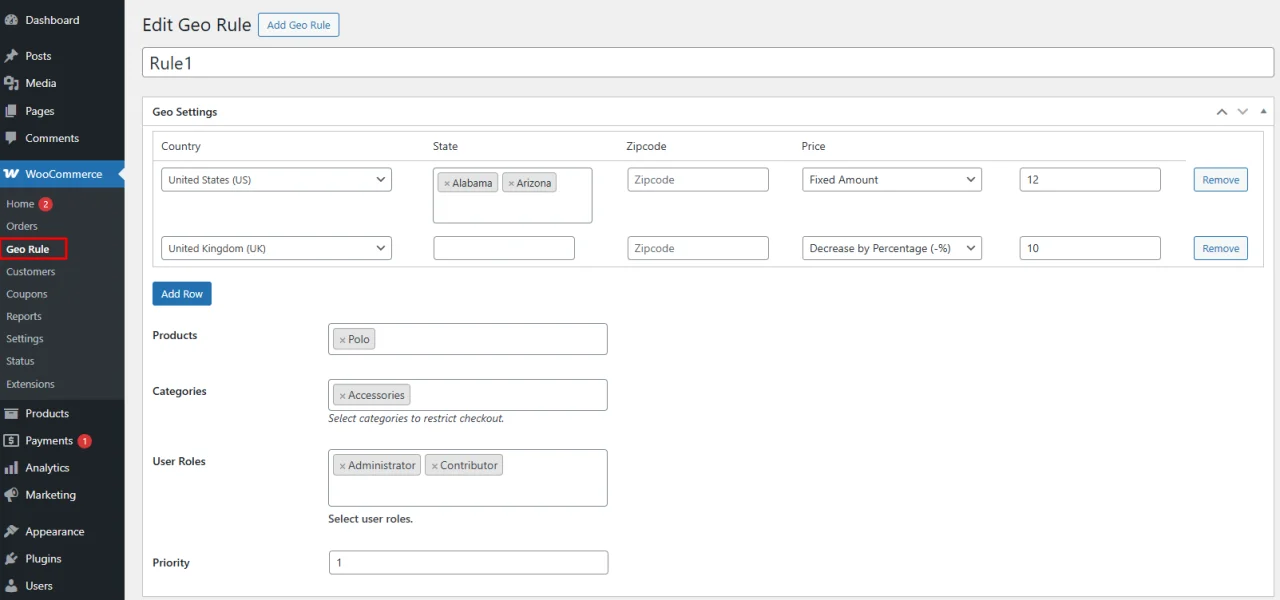Move Geo Settings panel down
The width and height of the screenshot is (1280, 600).
(1243, 112)
